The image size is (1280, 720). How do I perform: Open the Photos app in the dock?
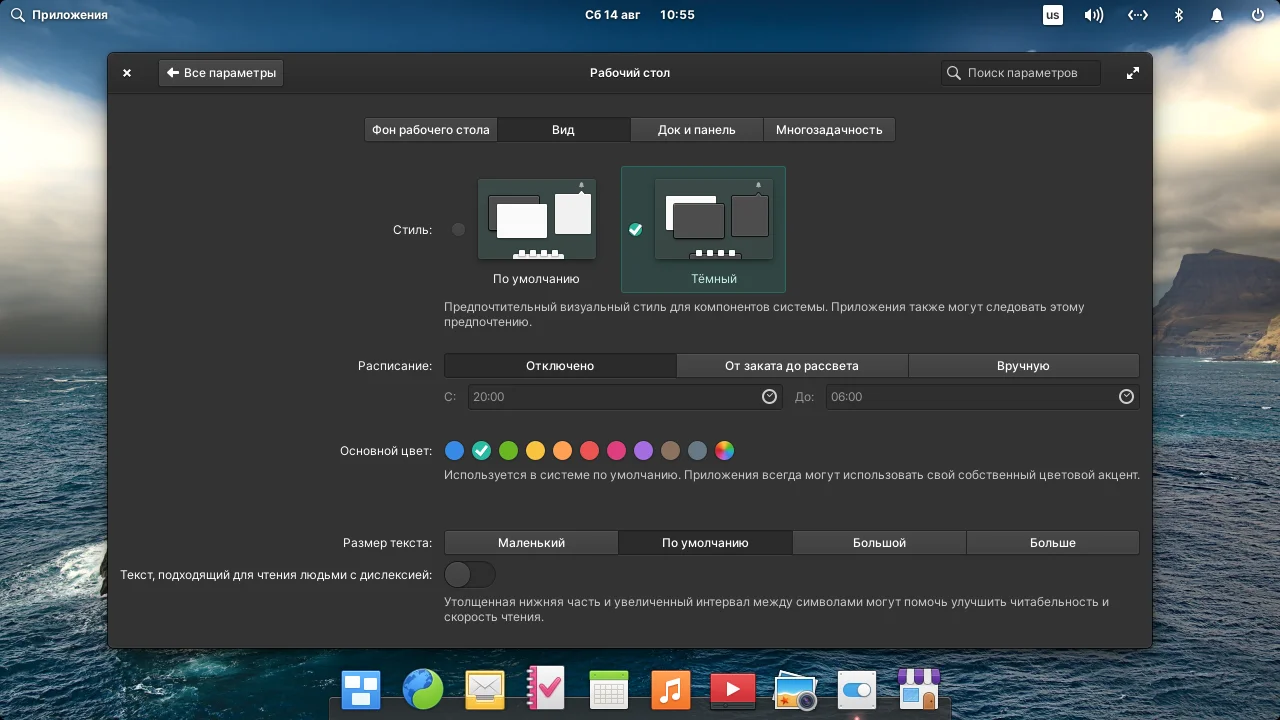(x=795, y=689)
